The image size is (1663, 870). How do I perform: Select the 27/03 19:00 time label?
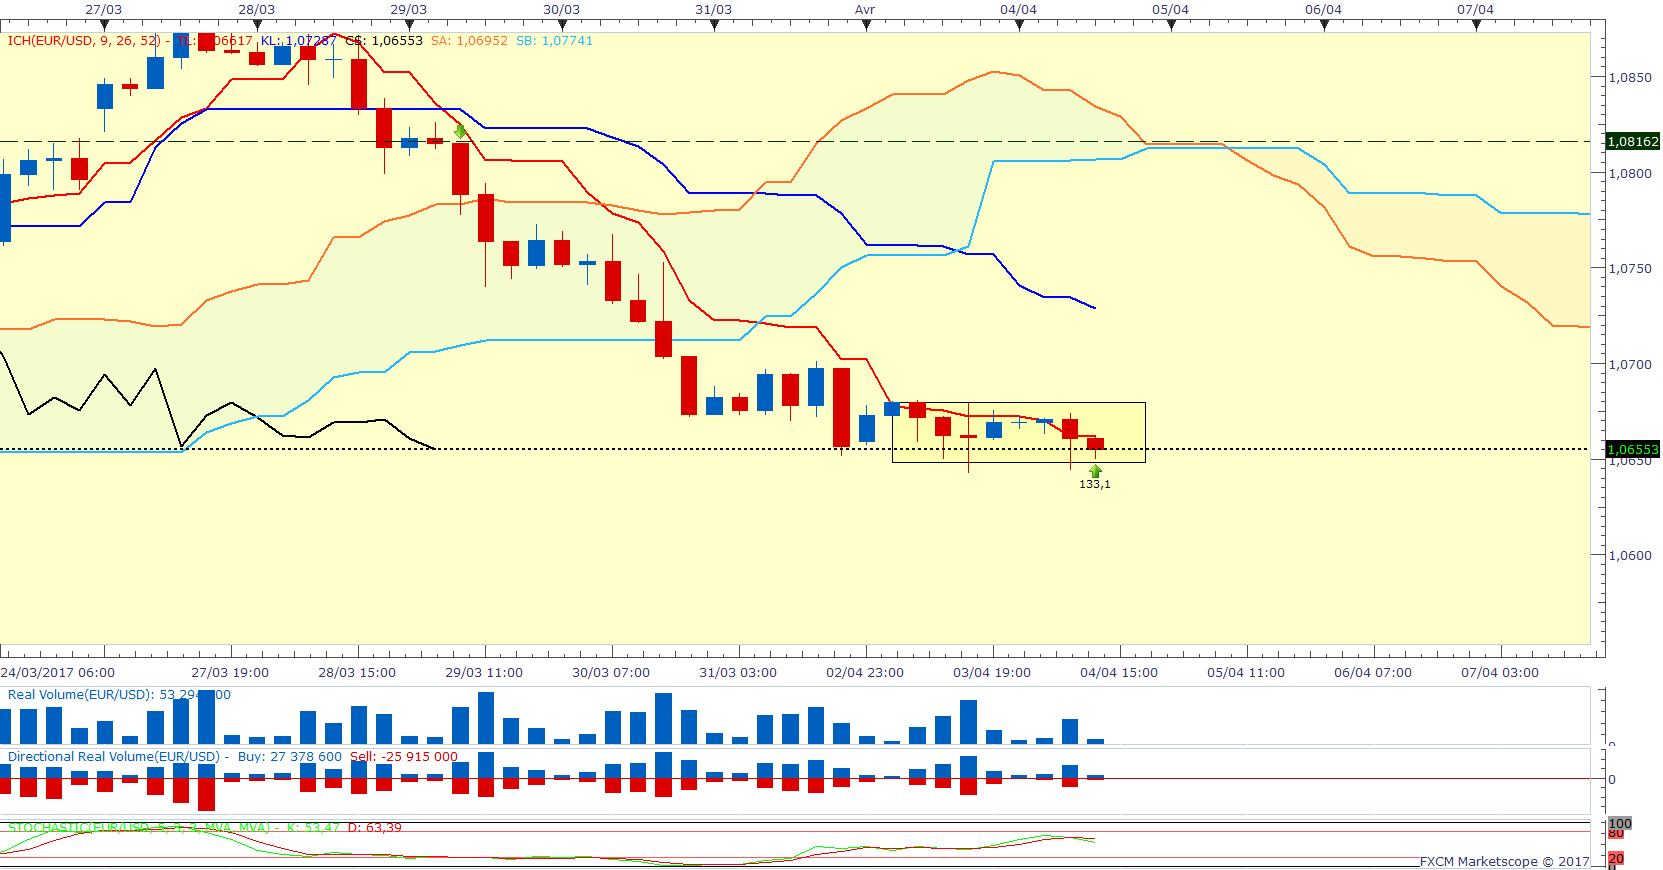tap(230, 673)
